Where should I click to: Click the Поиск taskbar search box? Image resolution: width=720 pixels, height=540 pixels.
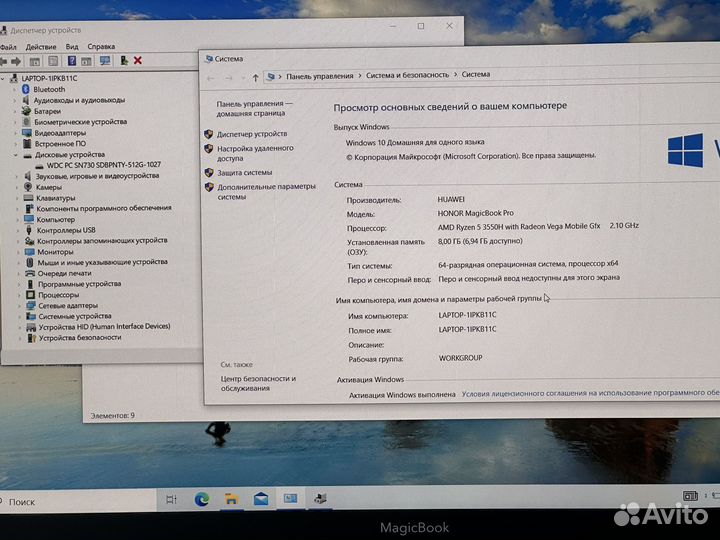(x=78, y=502)
